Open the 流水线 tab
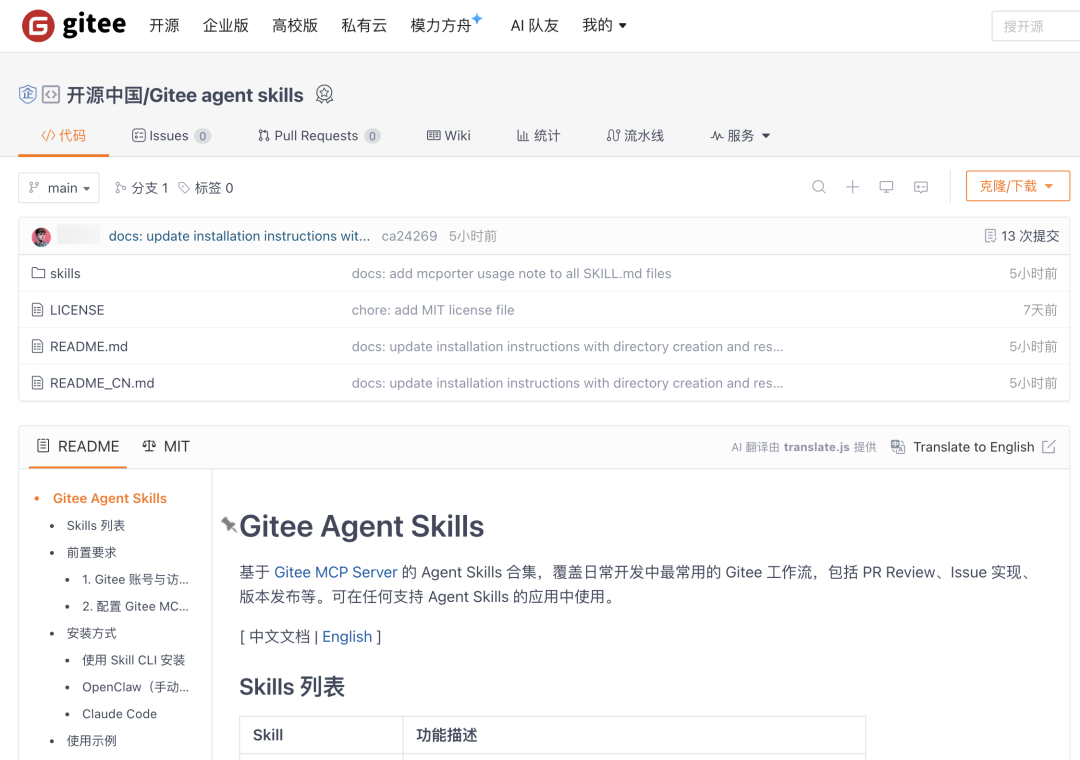The width and height of the screenshot is (1080, 760). pos(635,136)
